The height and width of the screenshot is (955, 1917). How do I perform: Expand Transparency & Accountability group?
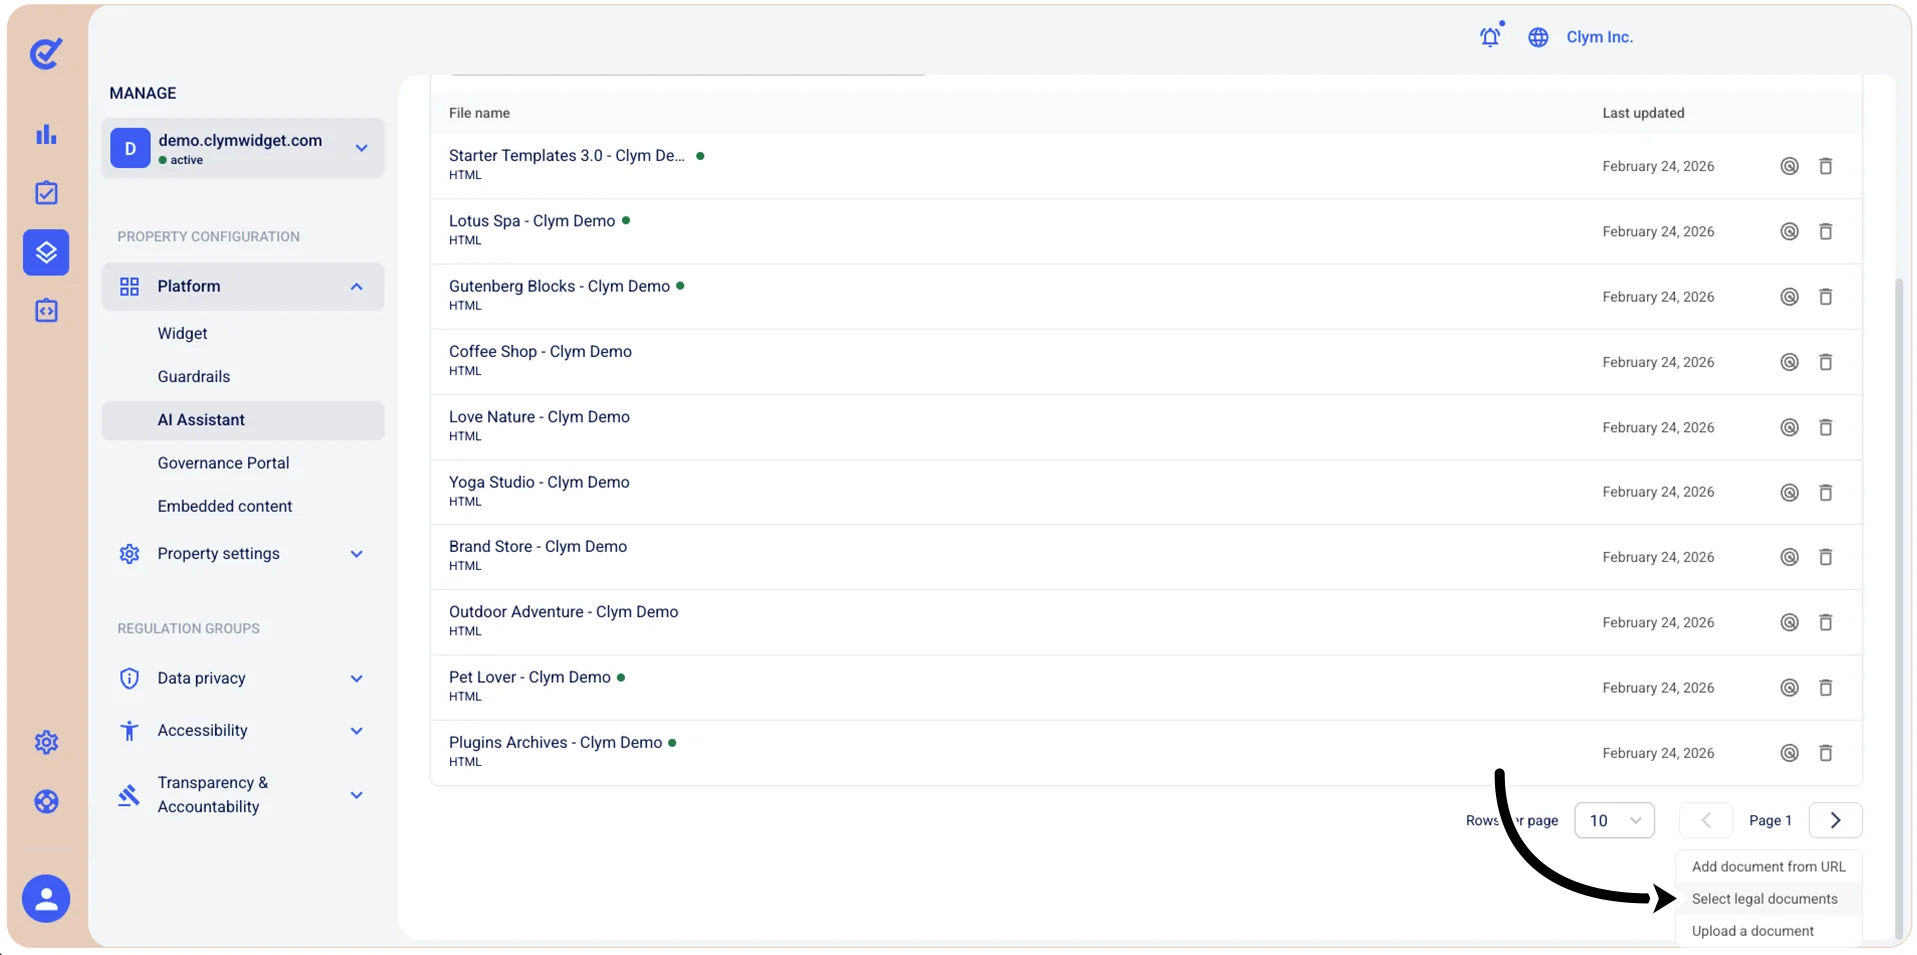243,795
